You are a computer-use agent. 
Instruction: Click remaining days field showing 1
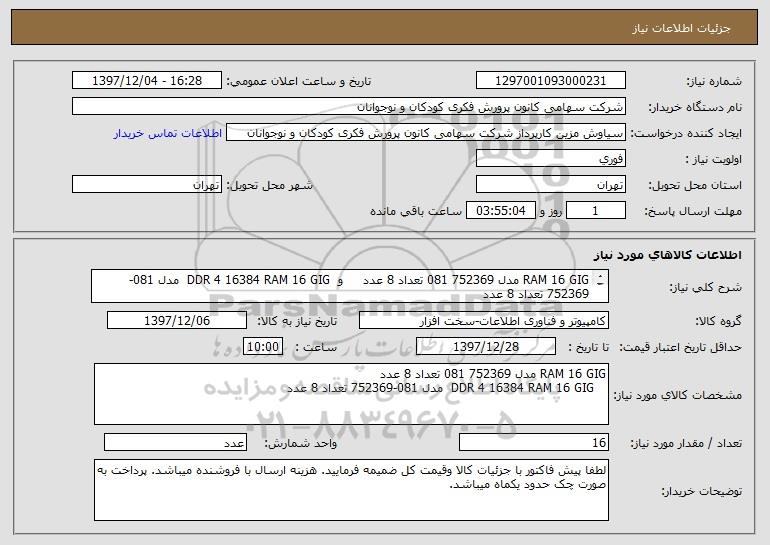pyautogui.click(x=596, y=211)
